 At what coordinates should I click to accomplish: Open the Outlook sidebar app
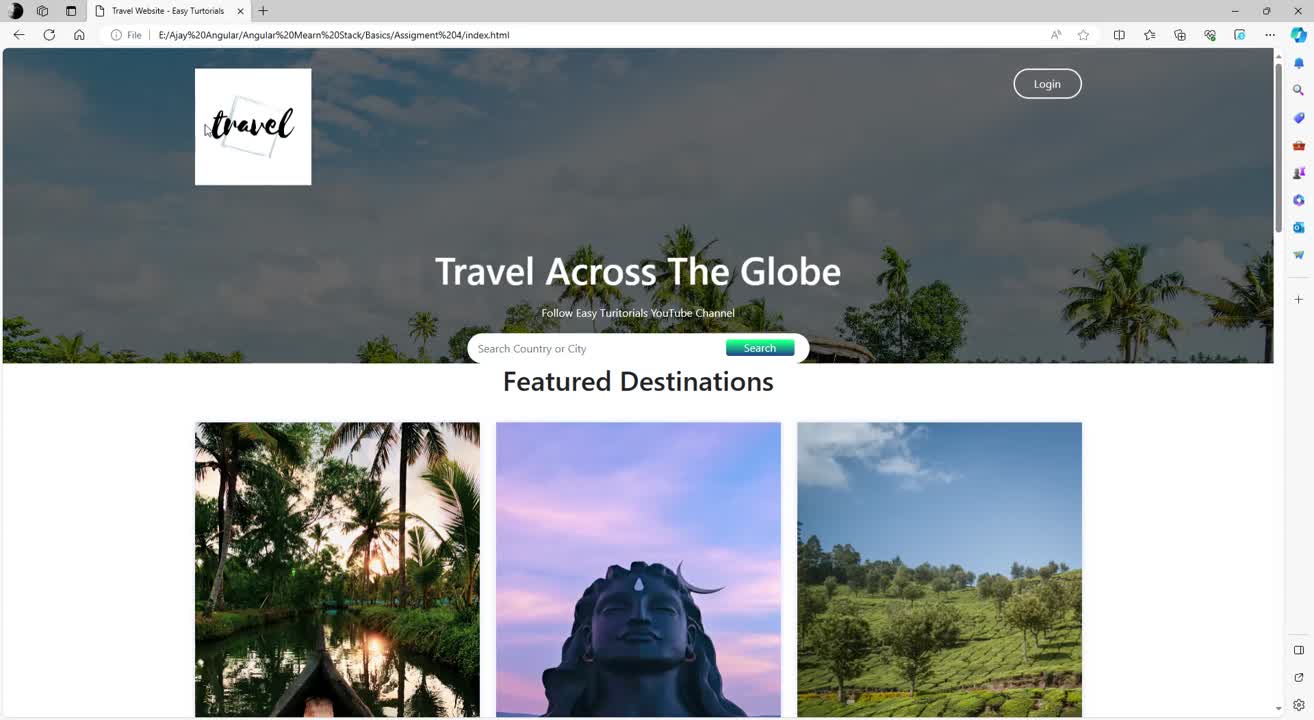point(1299,227)
